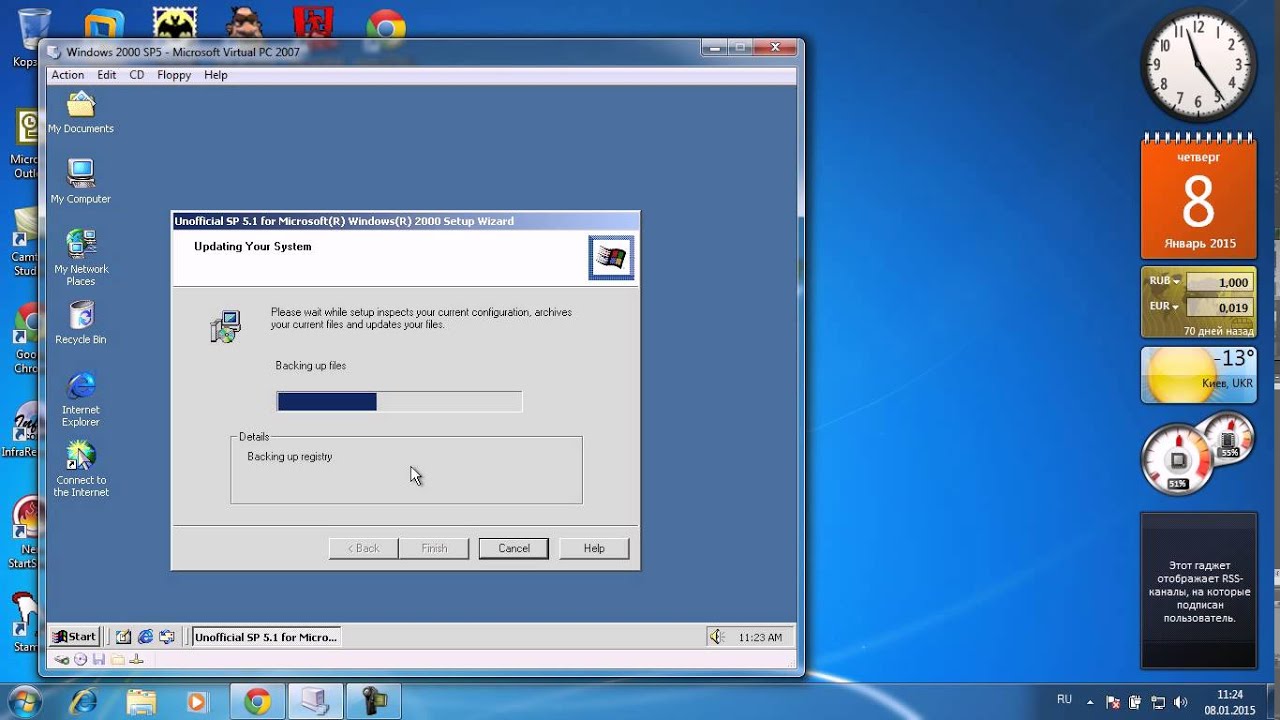Click the 1,000 RUB value field

[1220, 283]
